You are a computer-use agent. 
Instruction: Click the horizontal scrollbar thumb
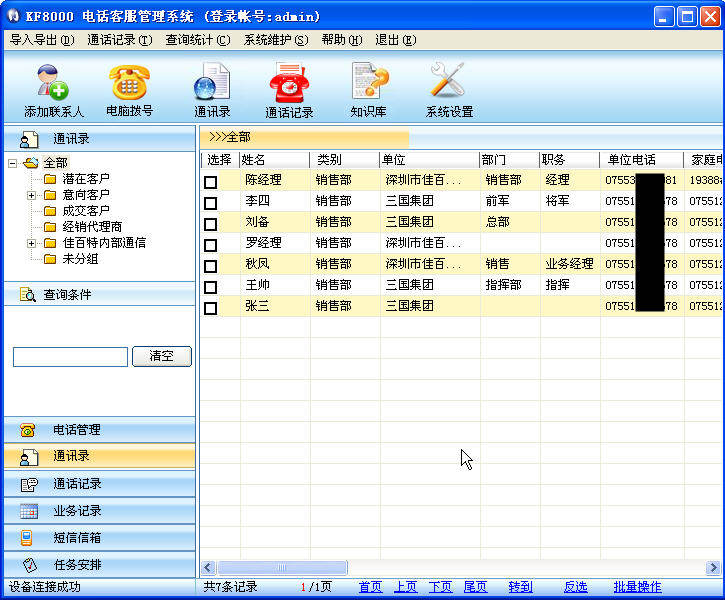(282, 567)
